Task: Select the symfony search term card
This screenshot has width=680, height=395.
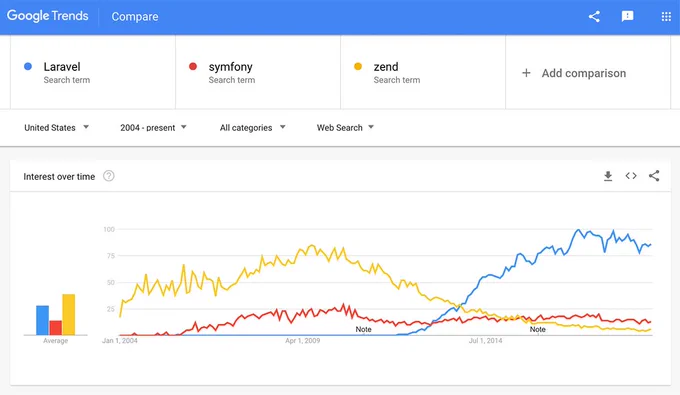Action: coord(258,72)
